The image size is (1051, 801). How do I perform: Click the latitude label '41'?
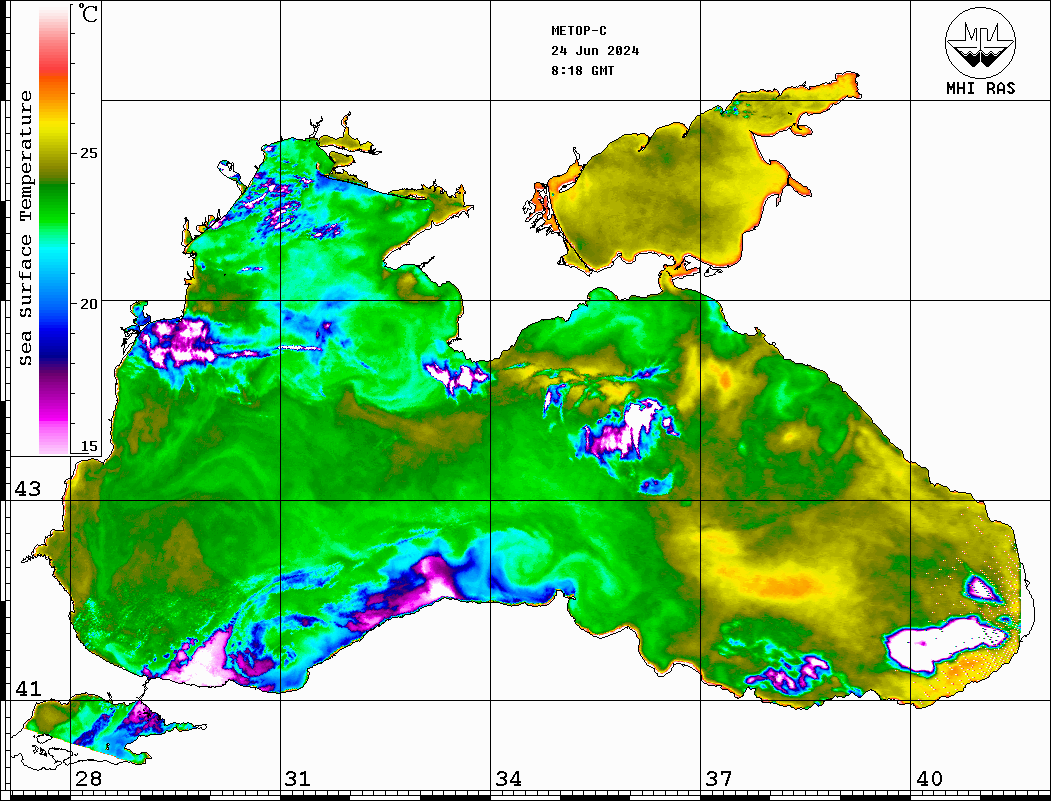(28, 688)
